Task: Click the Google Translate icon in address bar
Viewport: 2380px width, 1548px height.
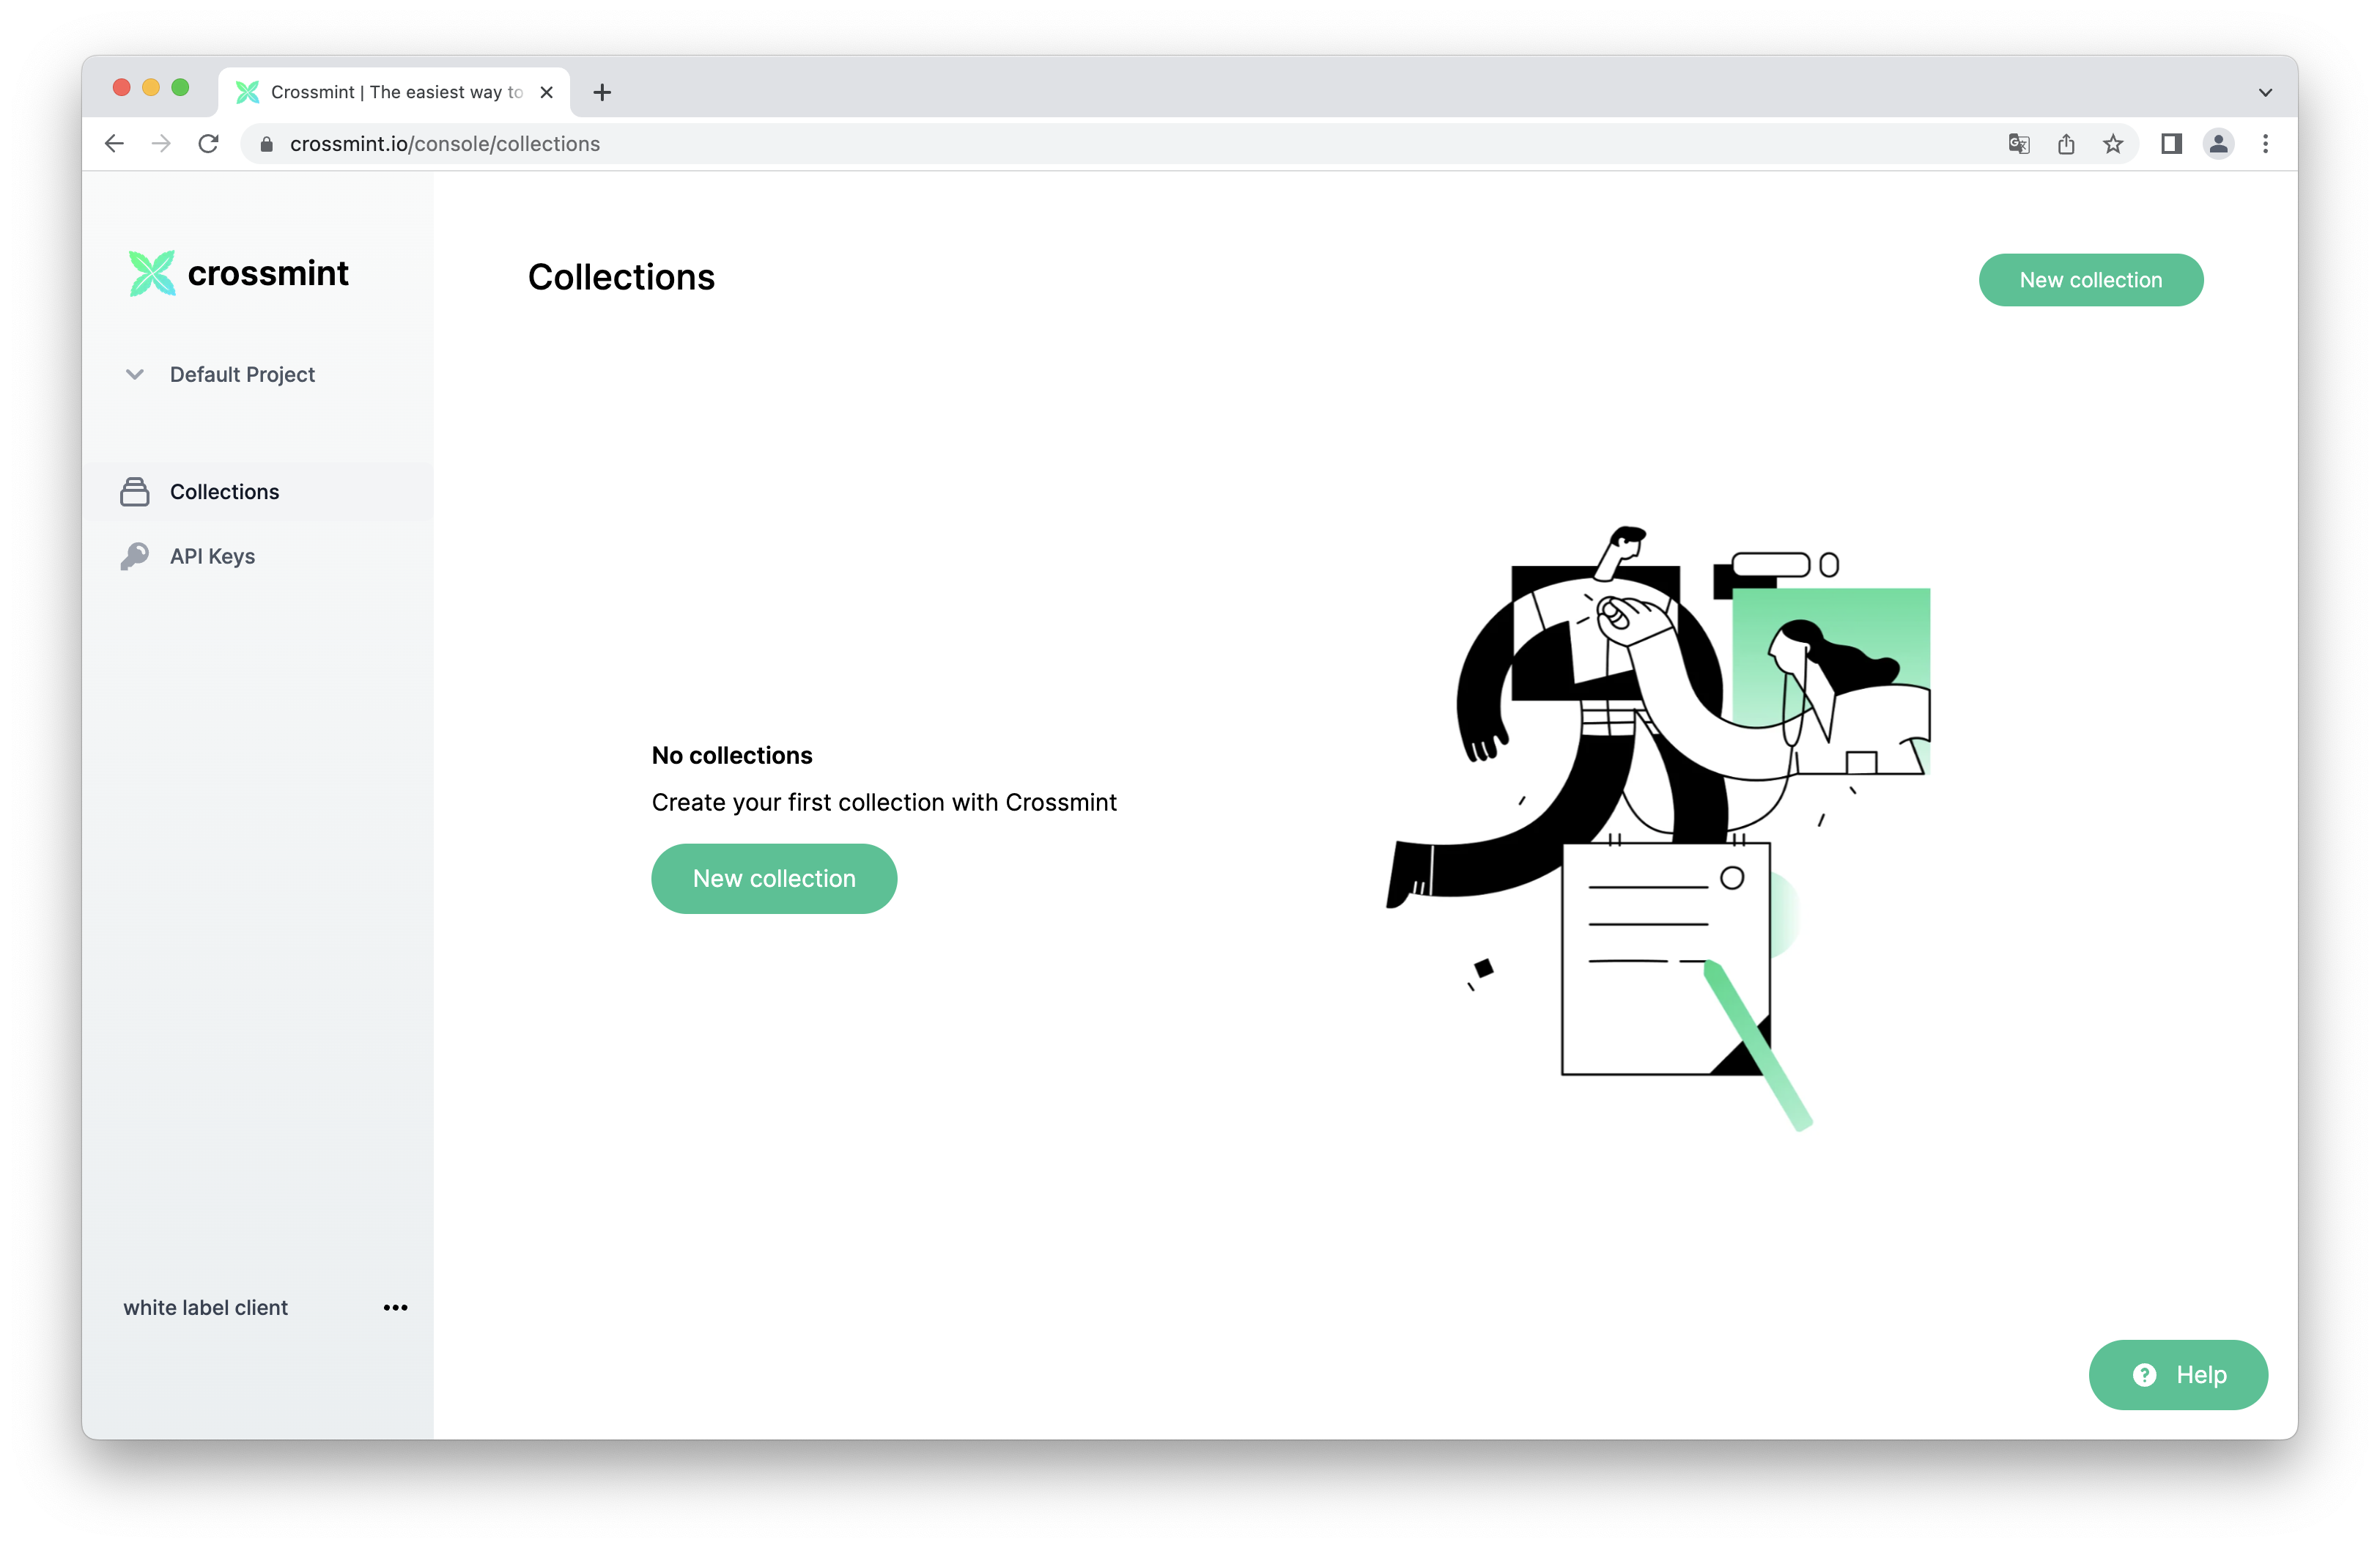Action: (x=2018, y=144)
